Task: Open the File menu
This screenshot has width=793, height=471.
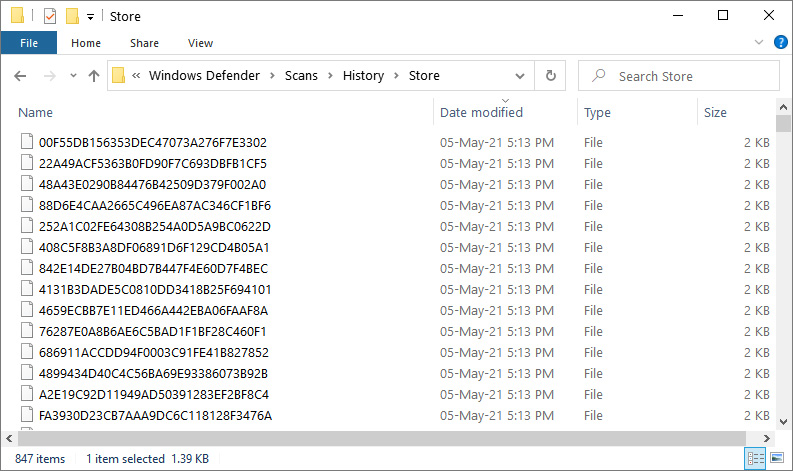Action: [29, 43]
